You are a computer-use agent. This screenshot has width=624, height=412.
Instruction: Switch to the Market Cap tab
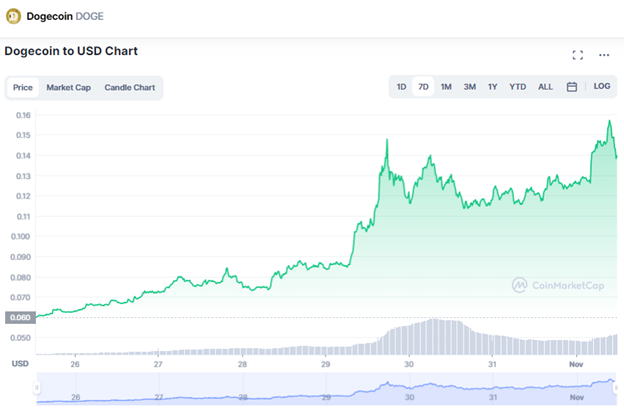point(68,88)
